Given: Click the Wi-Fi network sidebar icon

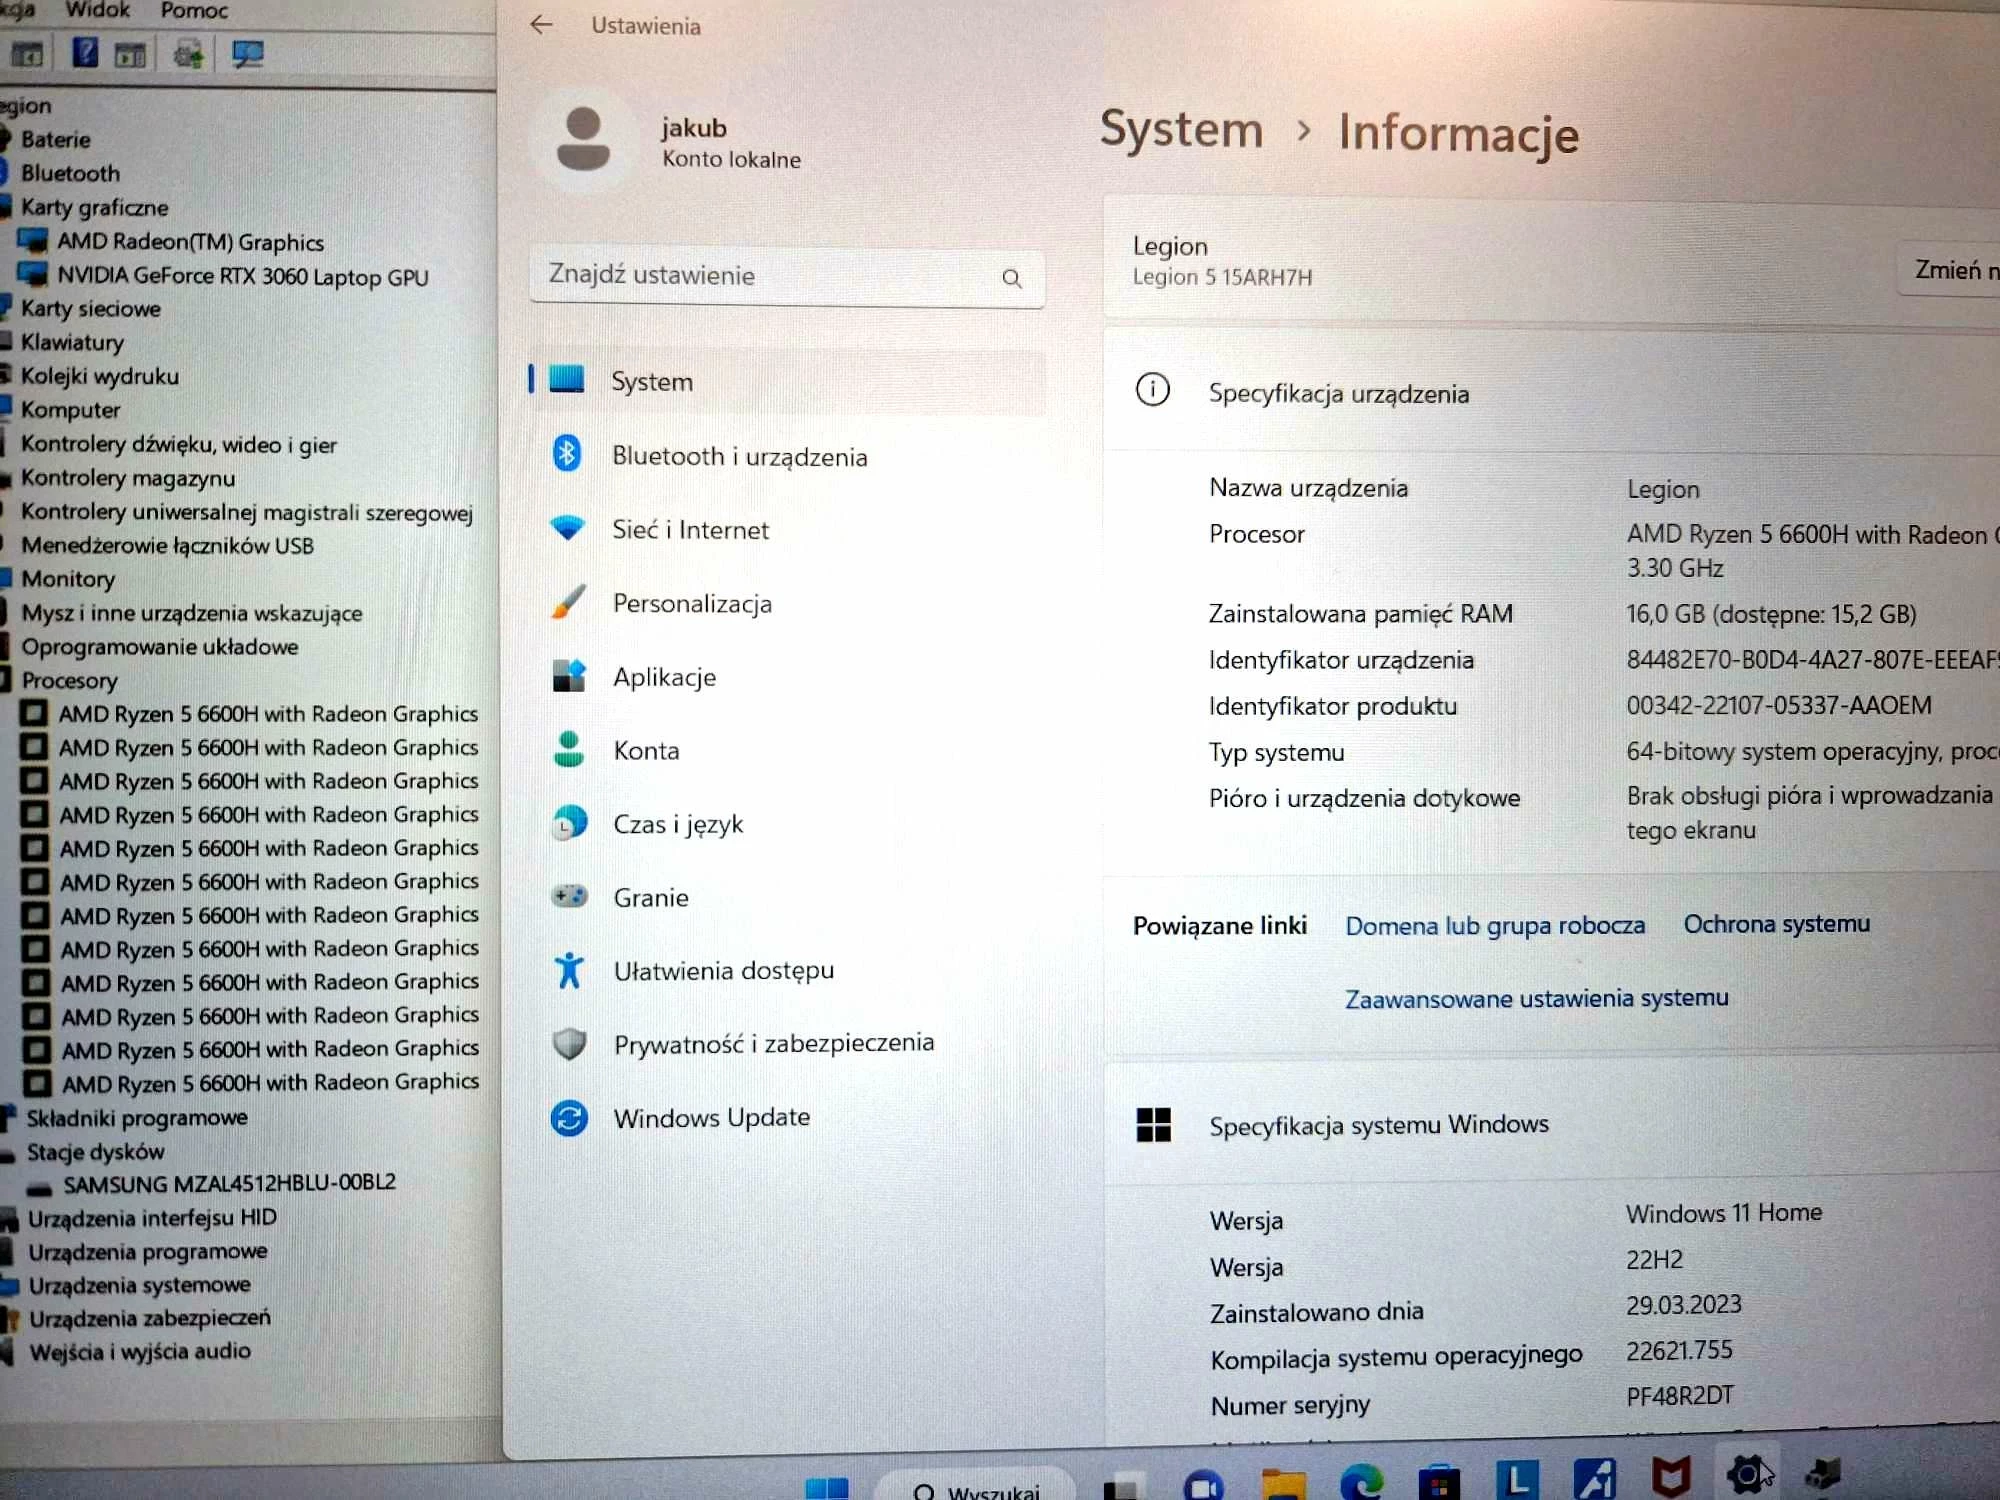Looking at the screenshot, I should pyautogui.click(x=567, y=528).
